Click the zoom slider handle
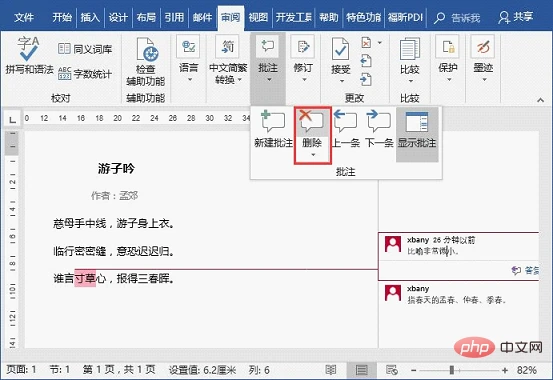Viewport: 553px width, 380px height. coord(451,370)
